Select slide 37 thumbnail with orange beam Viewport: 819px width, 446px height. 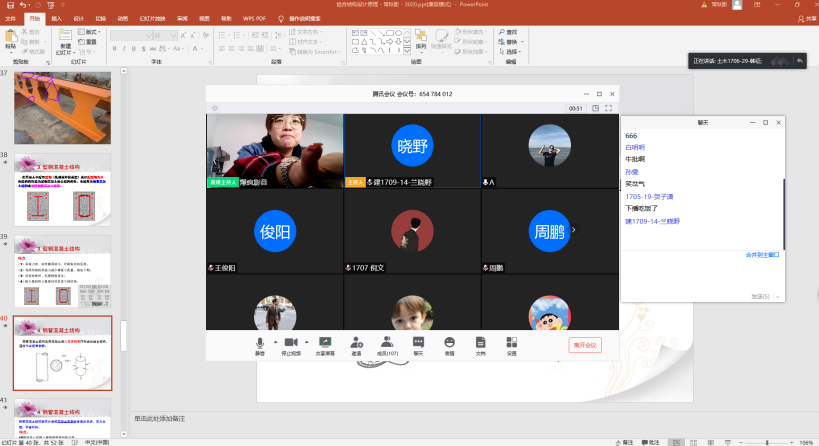[62, 108]
